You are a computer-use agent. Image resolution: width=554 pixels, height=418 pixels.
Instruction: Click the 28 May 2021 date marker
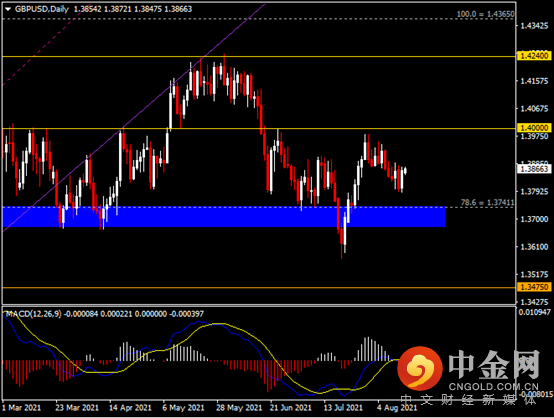(239, 408)
